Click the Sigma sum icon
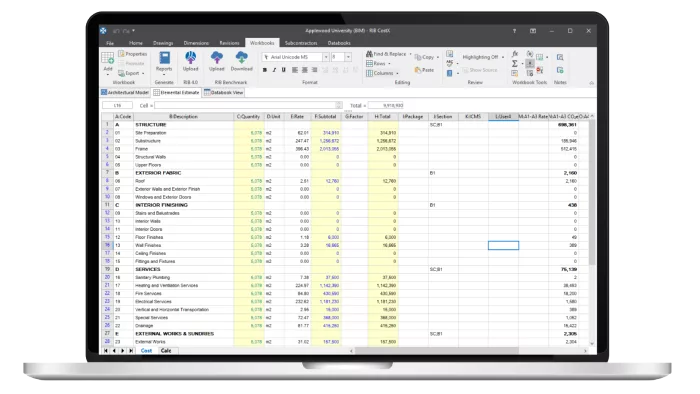700x394 pixels. [515, 63]
